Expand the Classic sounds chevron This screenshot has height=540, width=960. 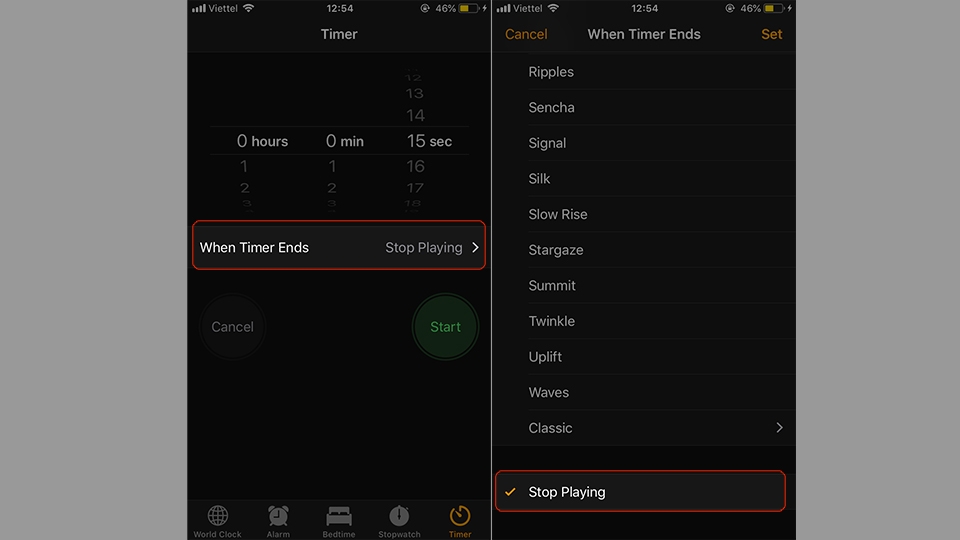pos(779,427)
